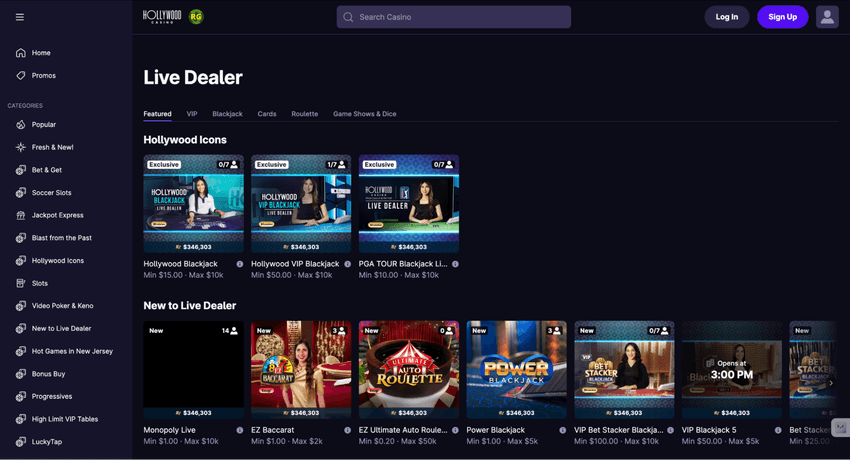850x460 pixels.
Task: Open New to Live Dealer sidebar link
Action: click(61, 328)
